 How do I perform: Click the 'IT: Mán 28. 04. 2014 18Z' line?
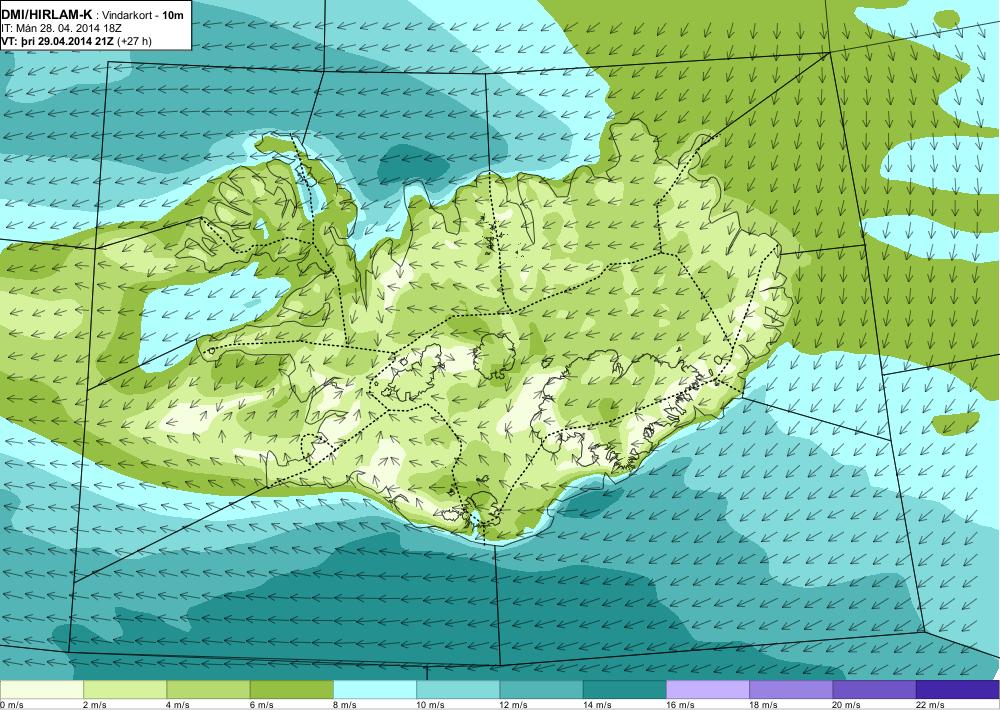point(62,28)
